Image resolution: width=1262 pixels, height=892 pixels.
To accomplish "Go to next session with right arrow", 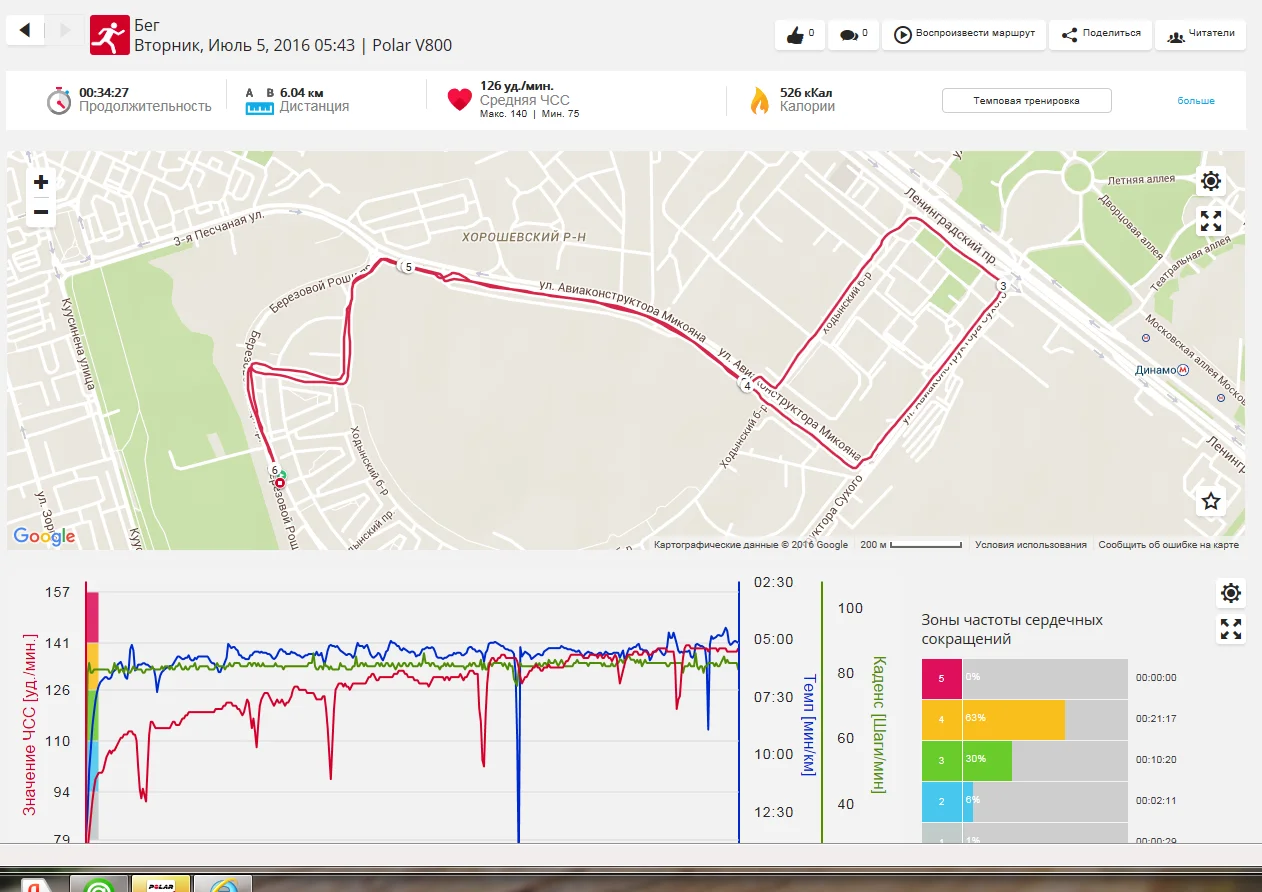I will pos(65,30).
